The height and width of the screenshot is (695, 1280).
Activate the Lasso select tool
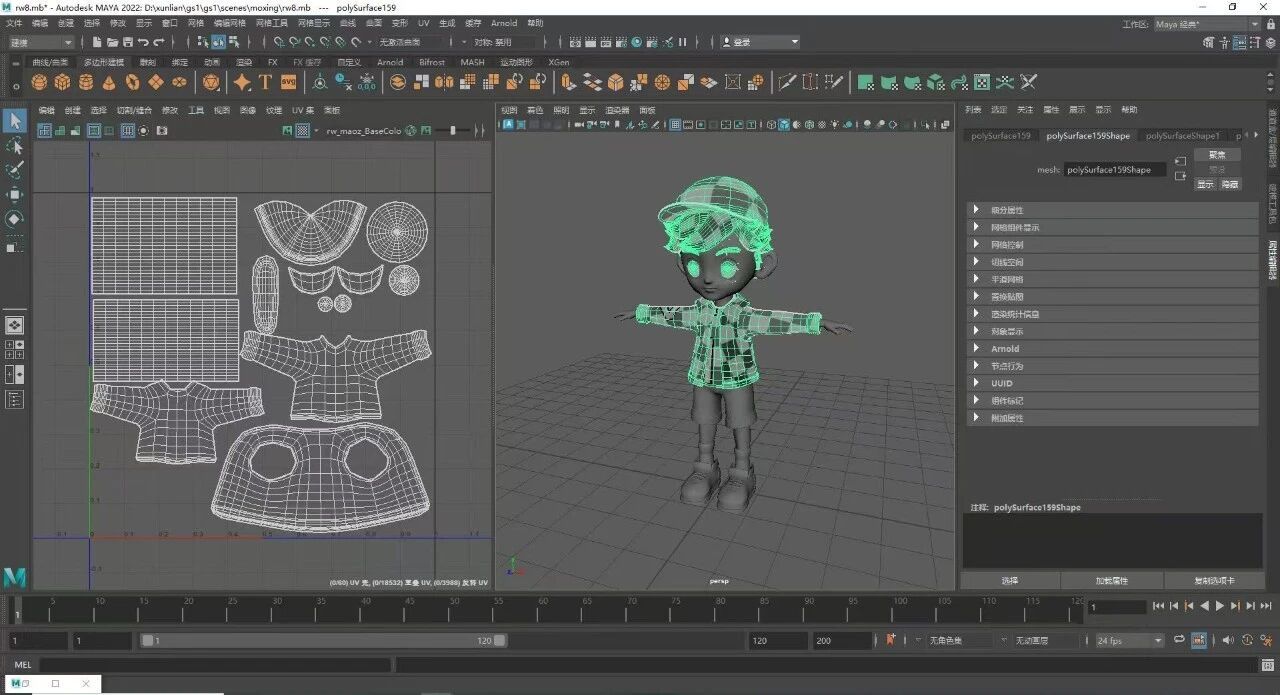tap(15, 146)
